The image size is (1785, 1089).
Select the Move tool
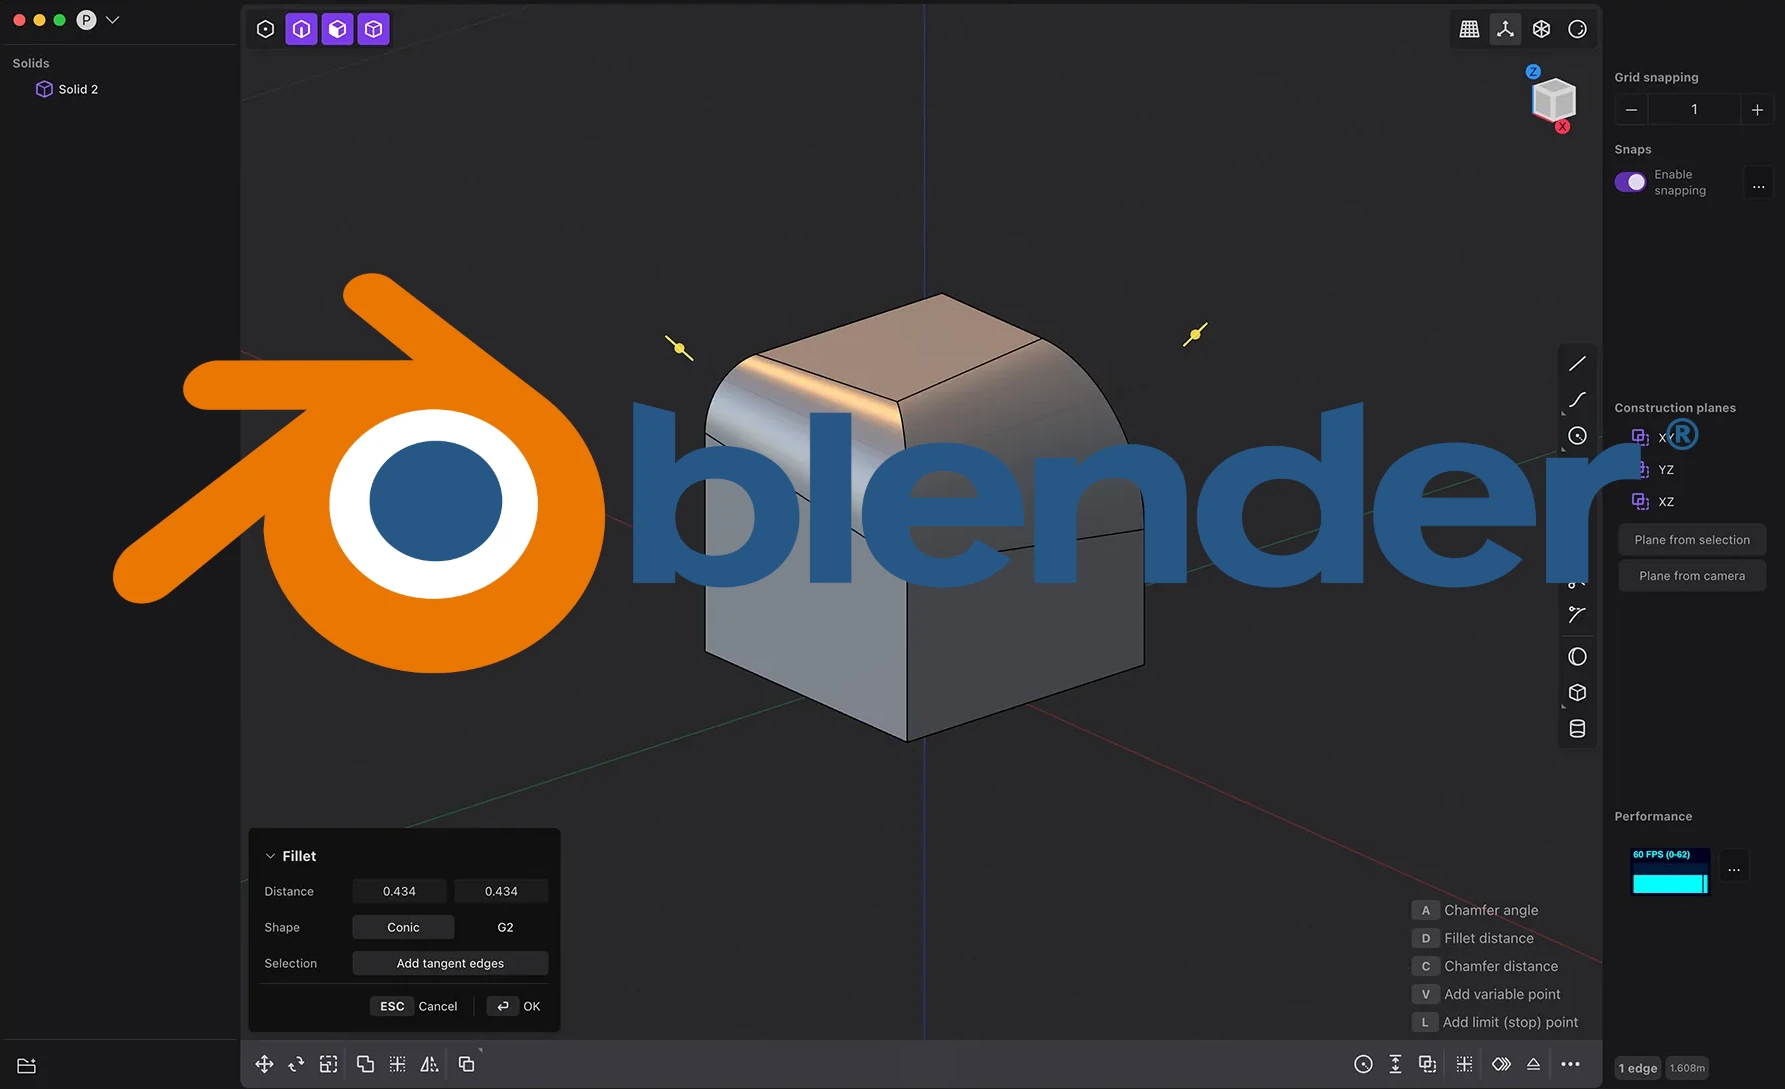tap(264, 1064)
